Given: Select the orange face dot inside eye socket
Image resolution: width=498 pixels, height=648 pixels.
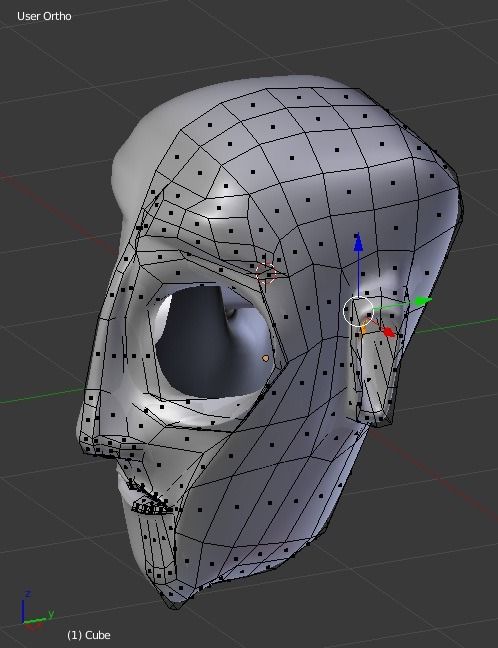Looking at the screenshot, I should pyautogui.click(x=265, y=358).
